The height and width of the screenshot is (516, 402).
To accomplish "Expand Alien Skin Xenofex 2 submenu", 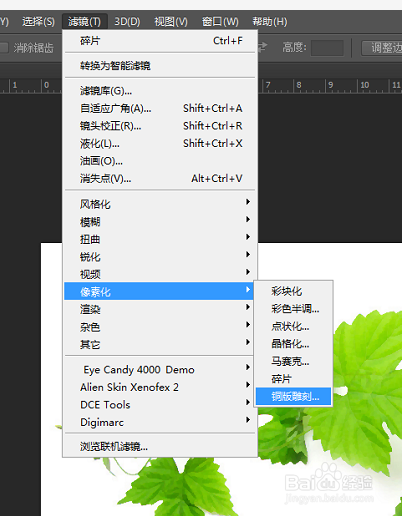I will point(160,387).
